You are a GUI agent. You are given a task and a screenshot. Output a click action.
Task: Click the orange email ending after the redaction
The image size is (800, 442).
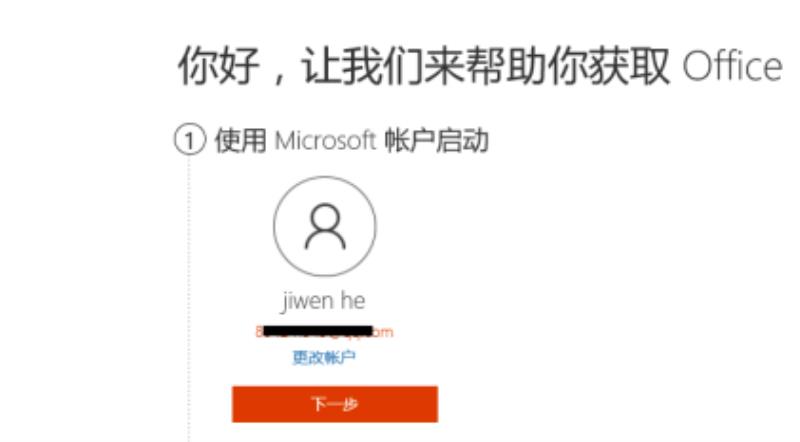point(383,332)
